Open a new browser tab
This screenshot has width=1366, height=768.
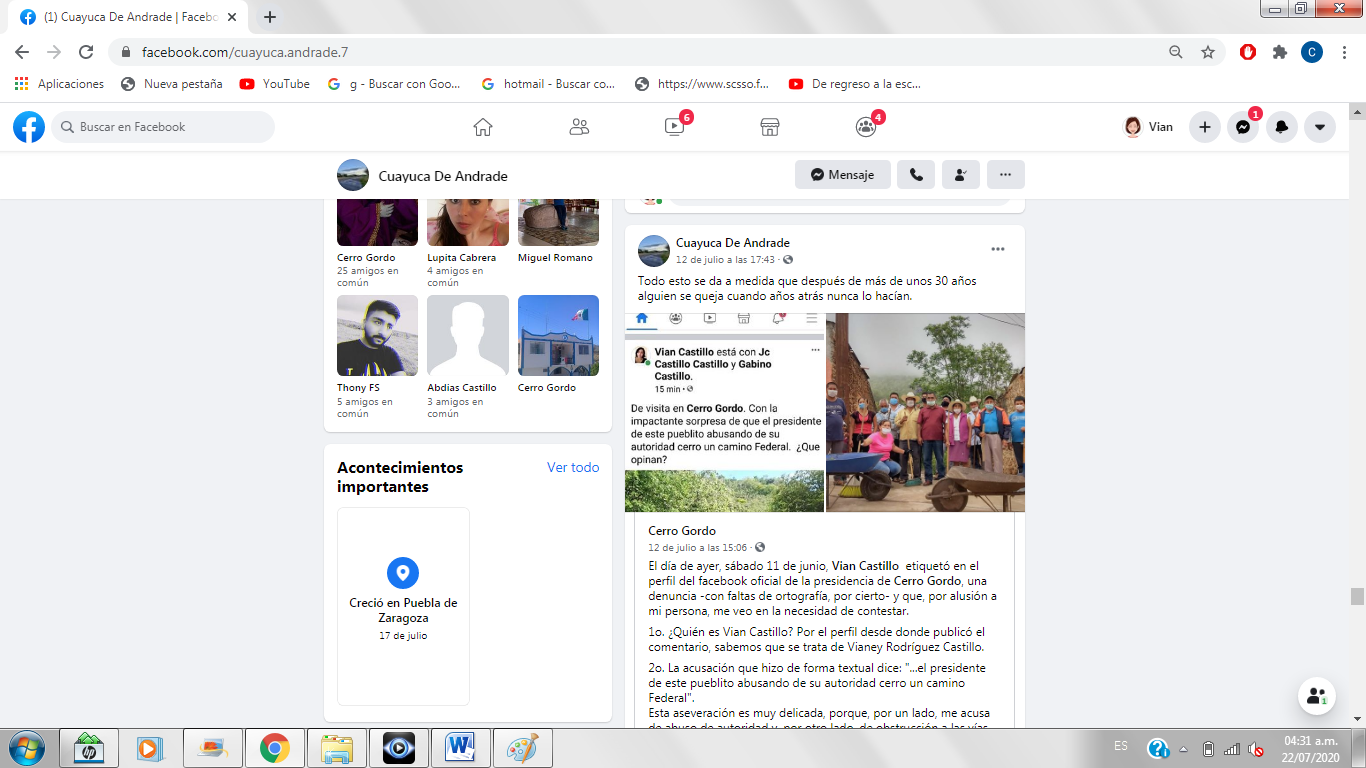pyautogui.click(x=270, y=17)
